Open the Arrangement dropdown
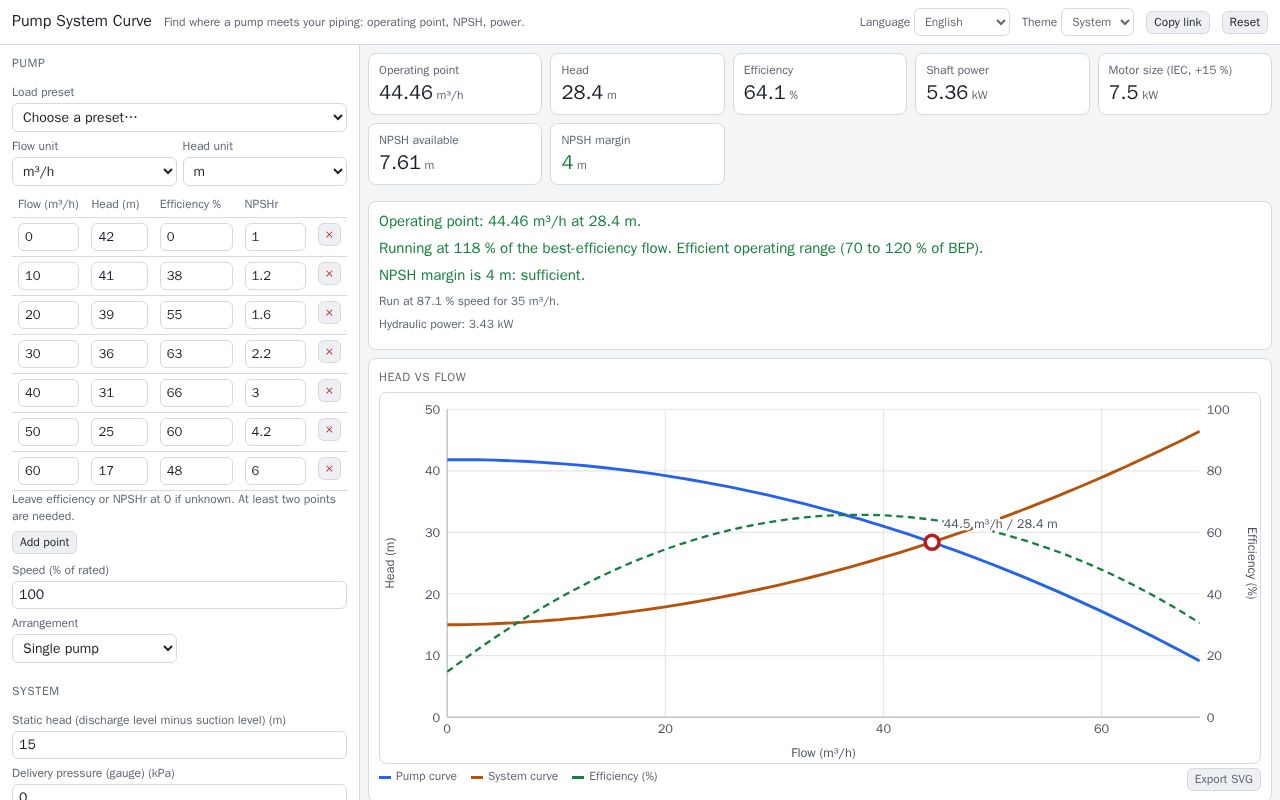Screen dimensions: 1280x800 pos(94,648)
